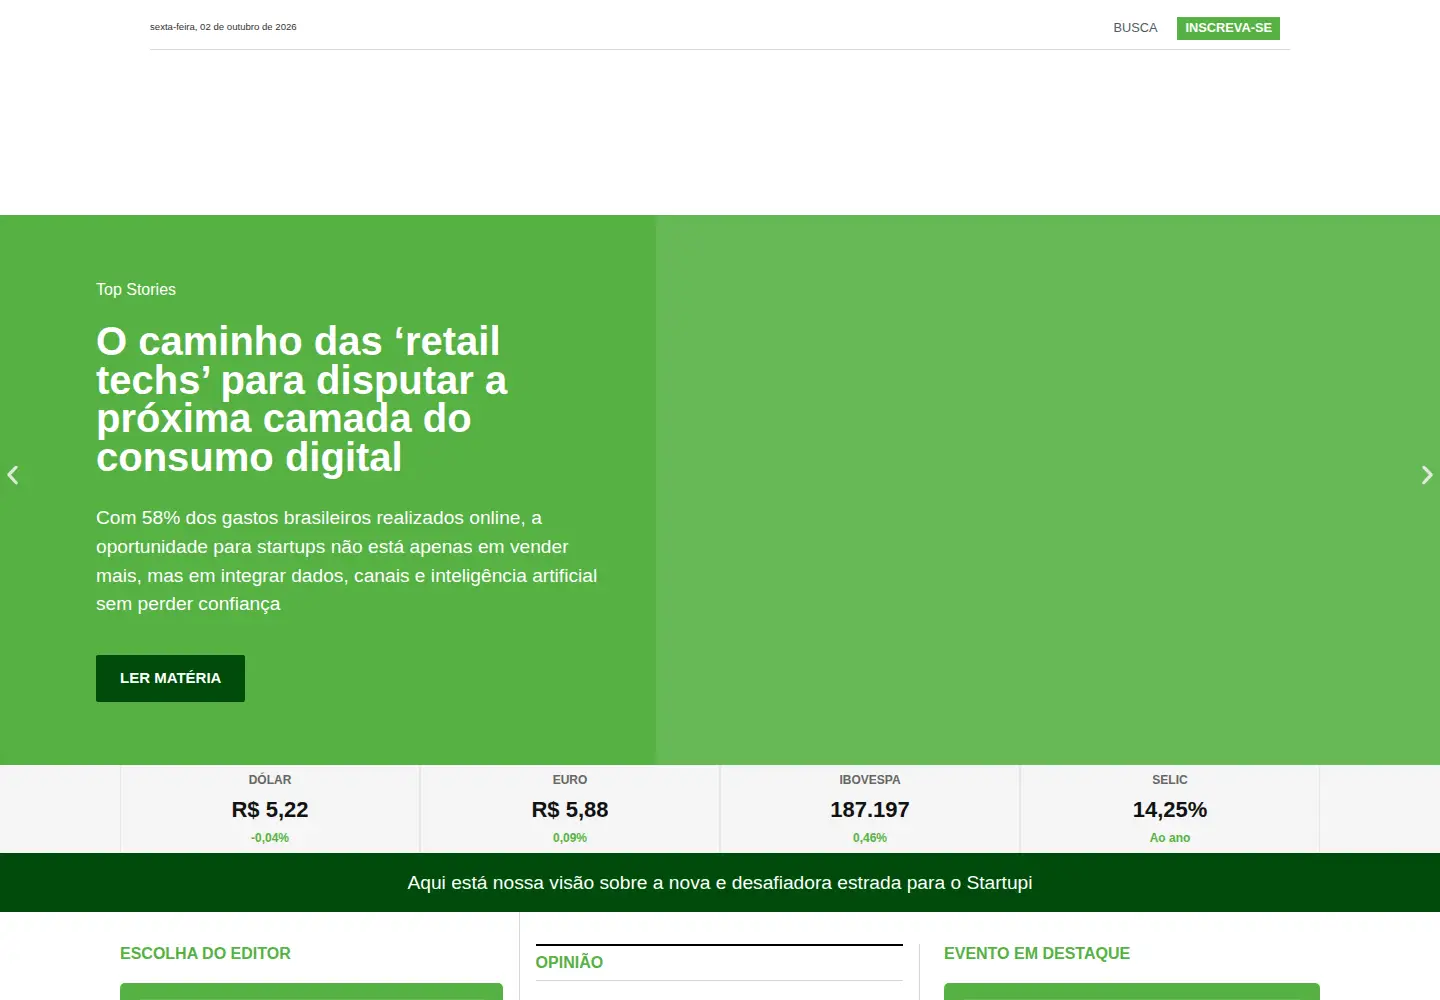
Task: Go to previous slide with left arrow
Action: (x=13, y=475)
